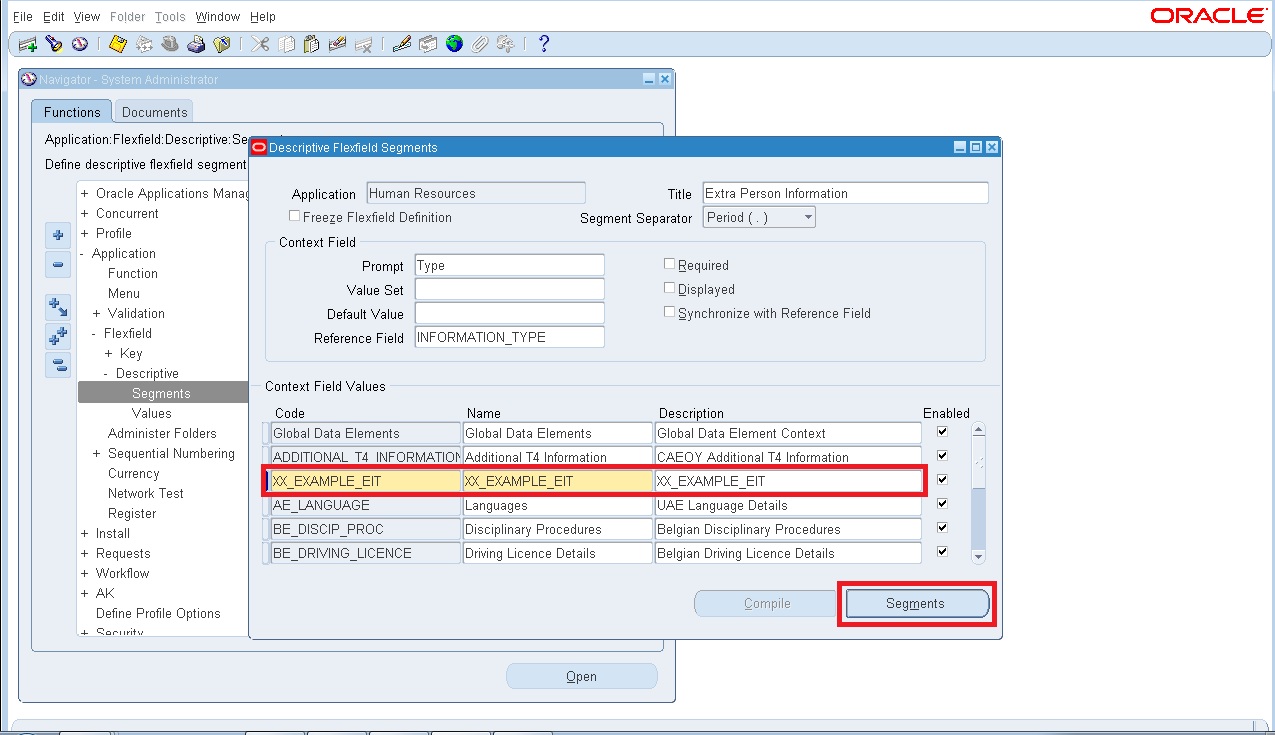Enable Synchronize with Reference Field
This screenshot has height=735, width=1275.
[x=669, y=312]
